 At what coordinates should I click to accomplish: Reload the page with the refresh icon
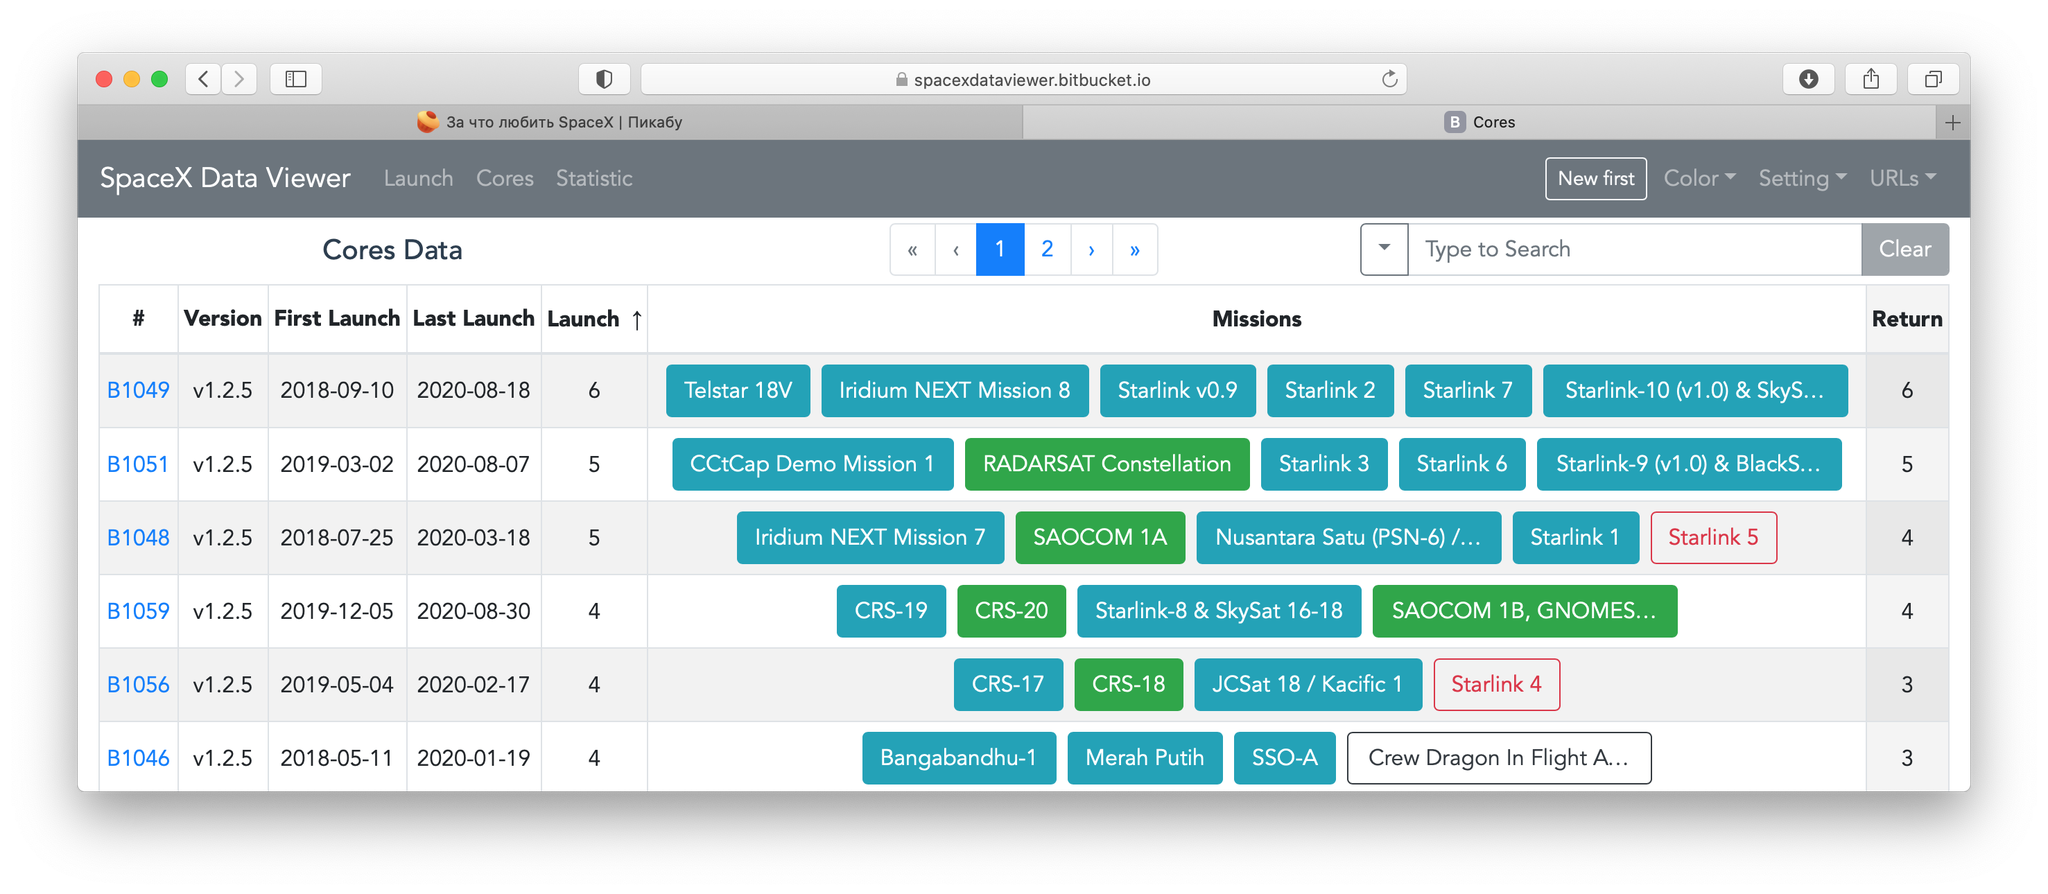[1389, 79]
